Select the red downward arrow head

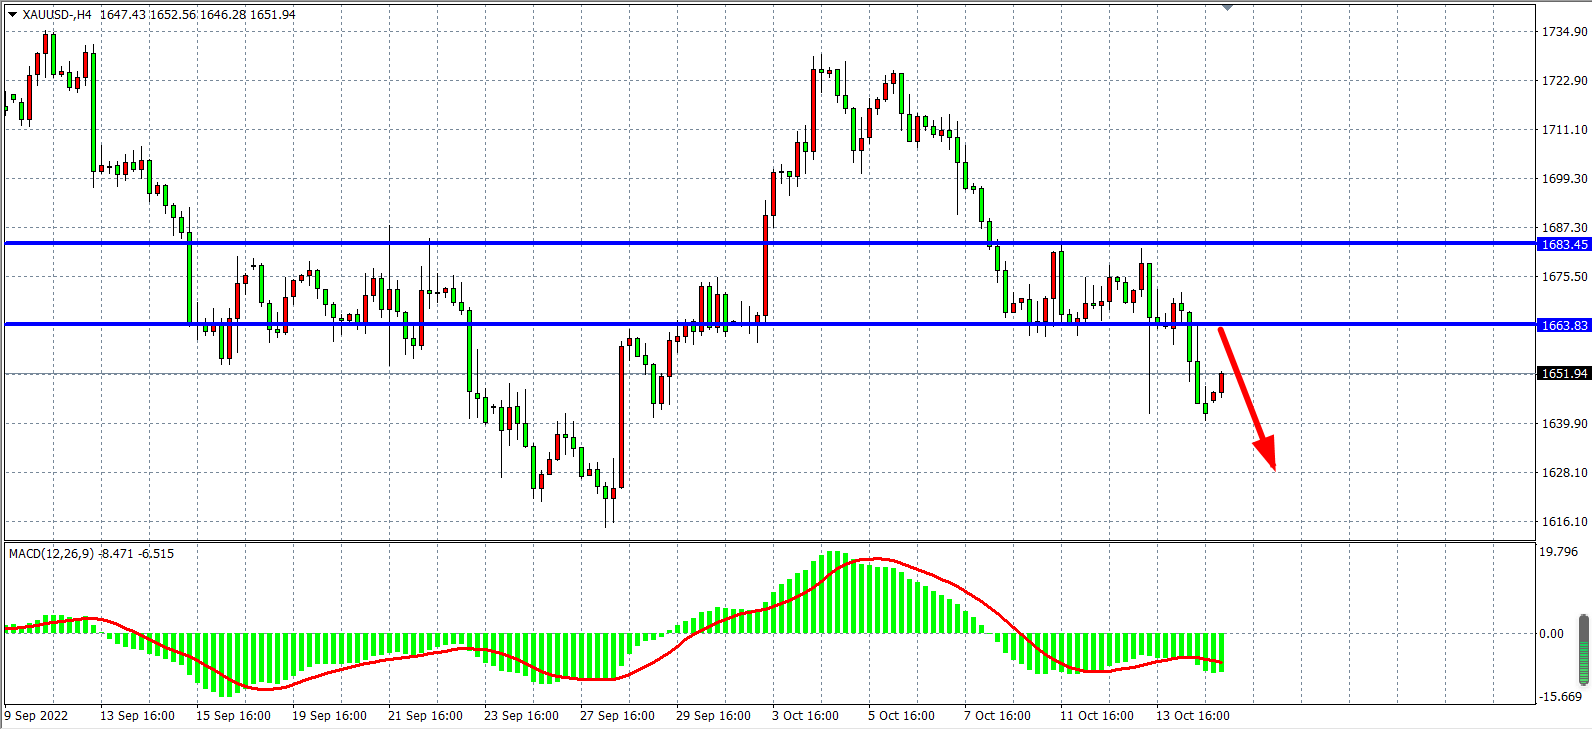pyautogui.click(x=1267, y=455)
